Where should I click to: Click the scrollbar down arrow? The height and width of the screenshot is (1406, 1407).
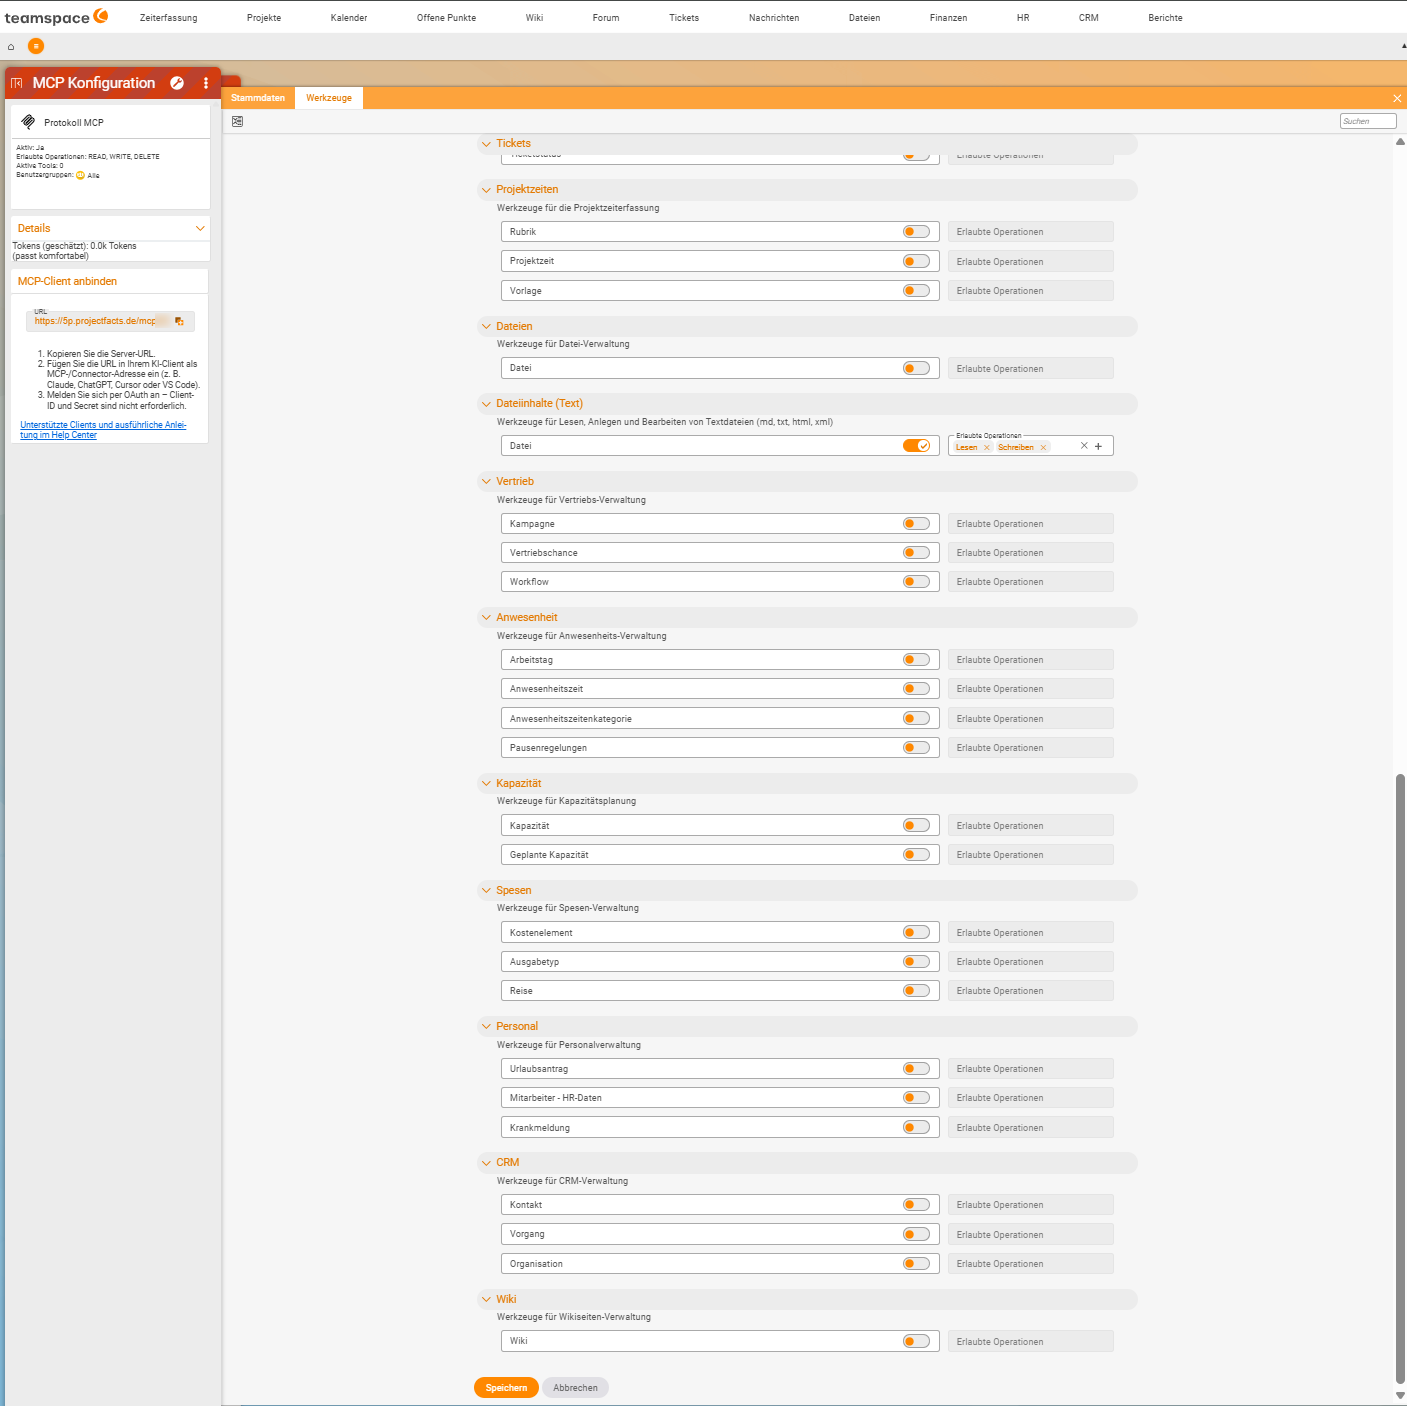tap(1400, 1396)
